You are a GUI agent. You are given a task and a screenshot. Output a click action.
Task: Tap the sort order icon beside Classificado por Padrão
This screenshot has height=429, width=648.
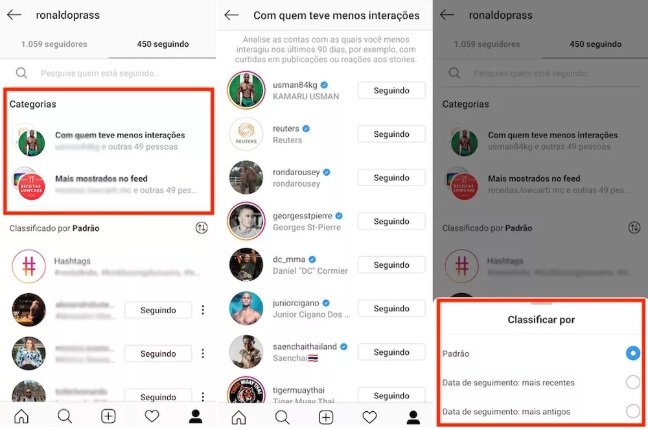pos(202,228)
